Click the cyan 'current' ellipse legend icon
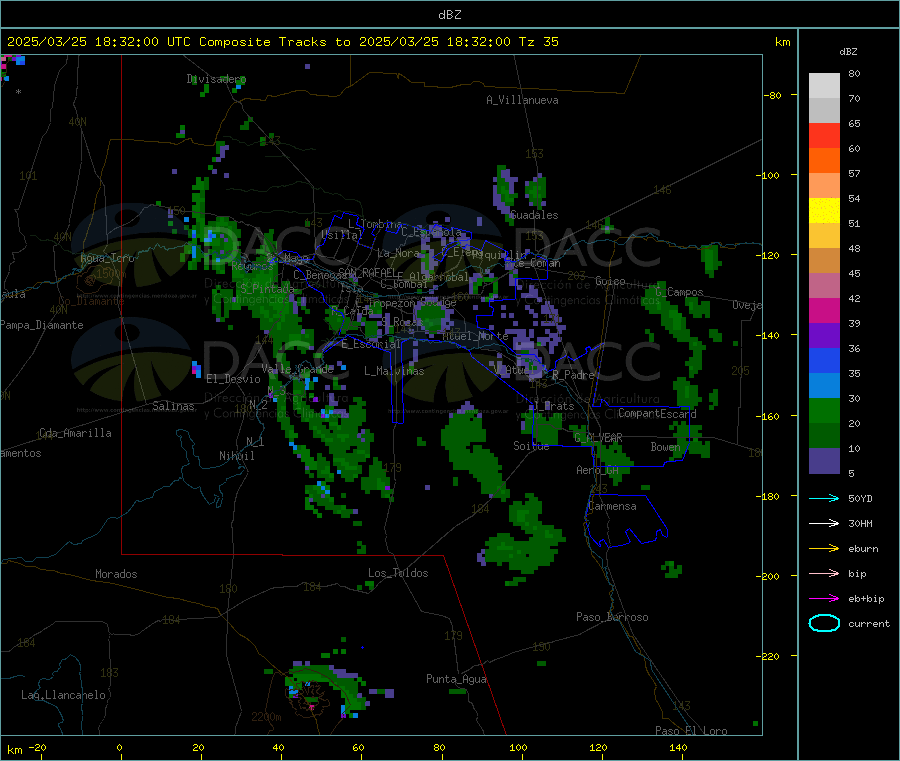 [x=824, y=623]
